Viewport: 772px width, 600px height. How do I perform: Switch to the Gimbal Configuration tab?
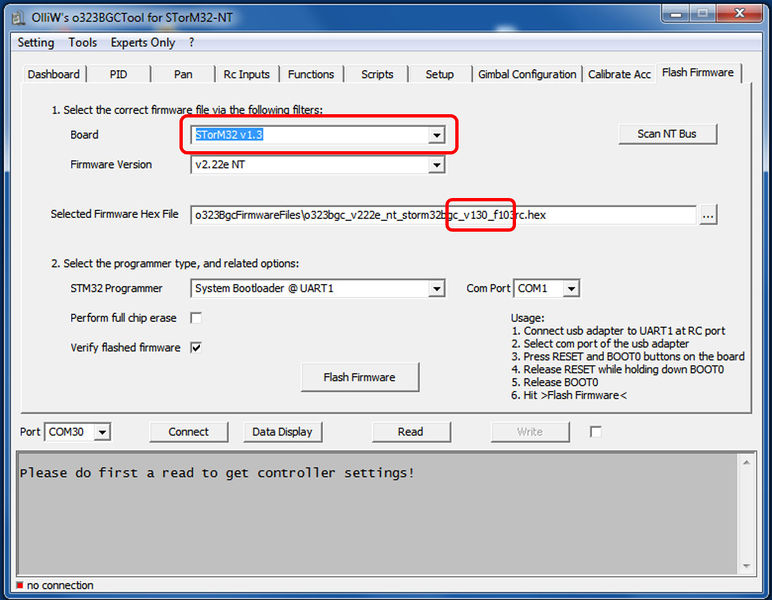[527, 74]
